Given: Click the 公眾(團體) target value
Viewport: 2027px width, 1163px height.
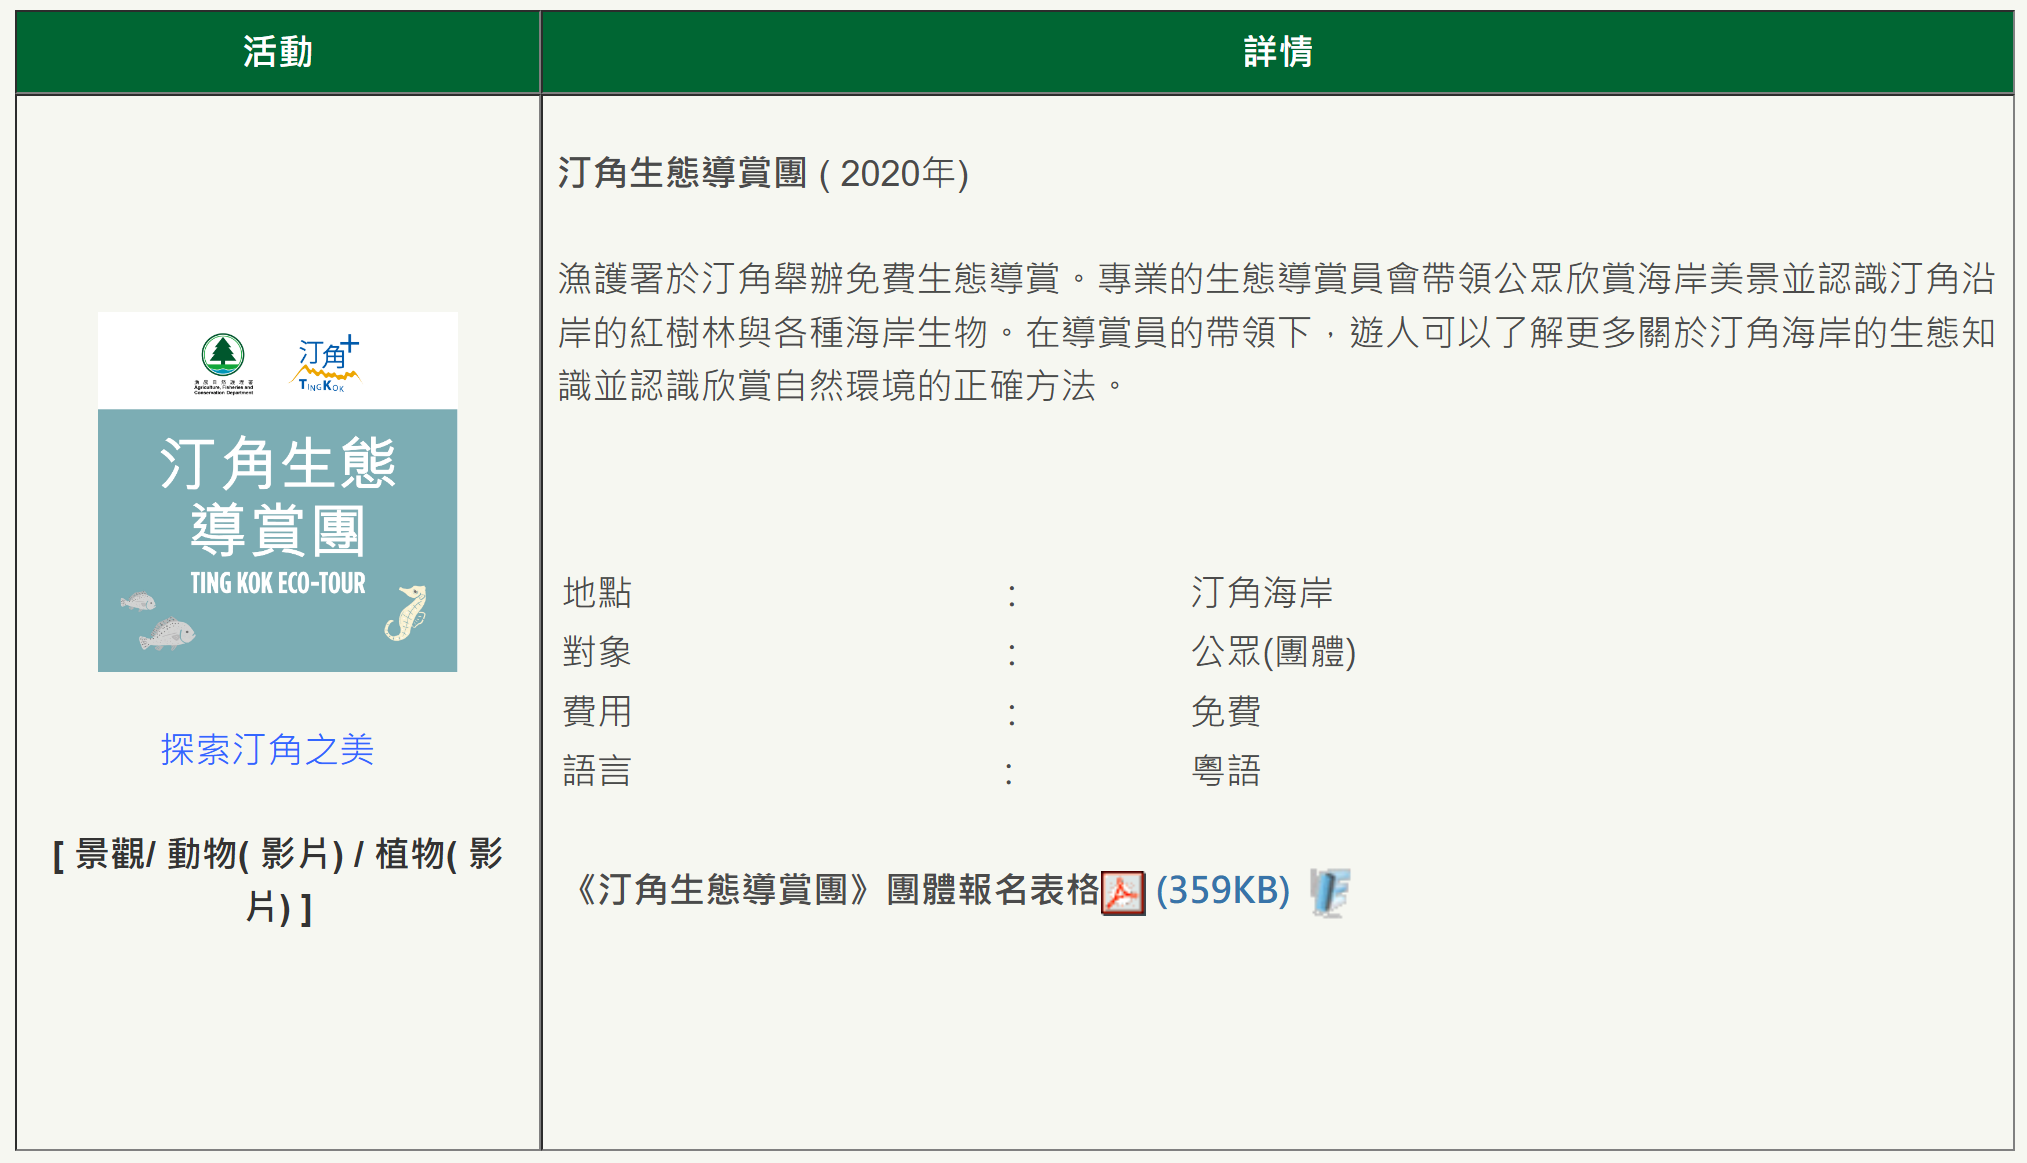Looking at the screenshot, I should coord(1273,652).
